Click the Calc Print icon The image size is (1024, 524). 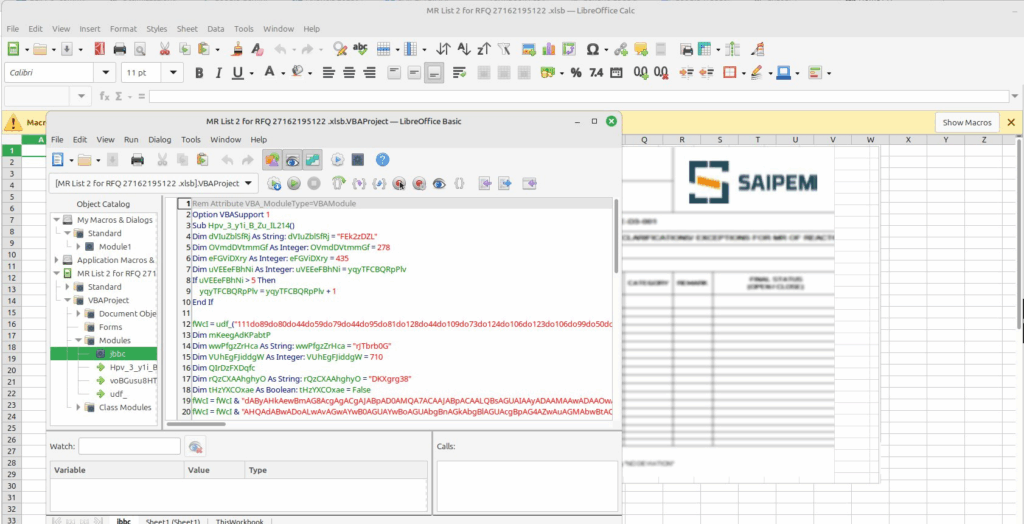120,49
